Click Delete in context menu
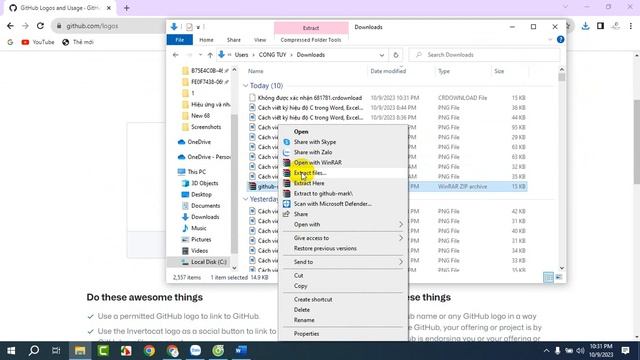This screenshot has height=360, width=640. coord(302,310)
